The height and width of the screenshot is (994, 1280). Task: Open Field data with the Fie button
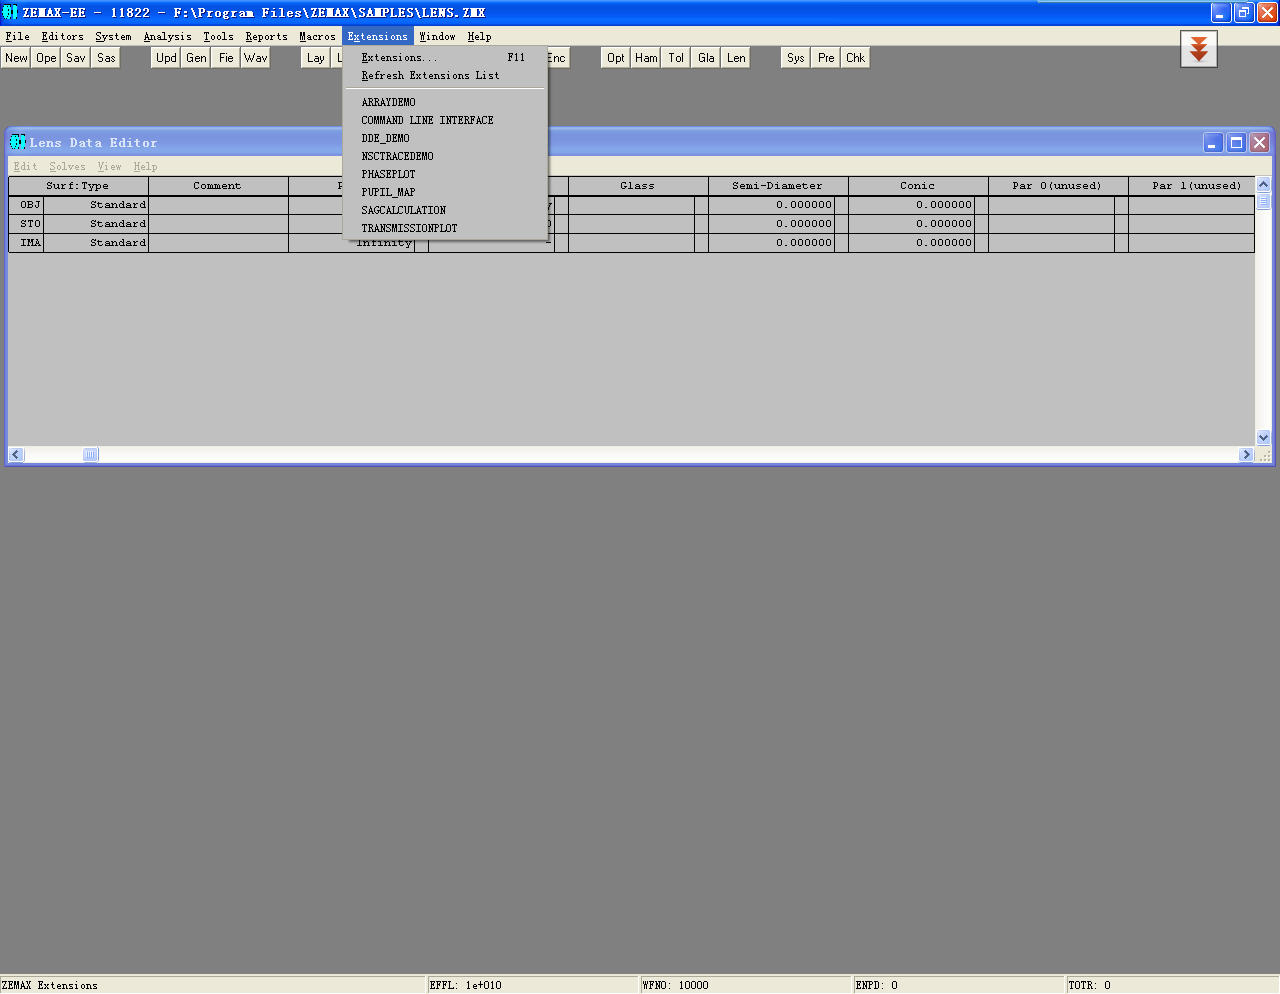coord(226,58)
